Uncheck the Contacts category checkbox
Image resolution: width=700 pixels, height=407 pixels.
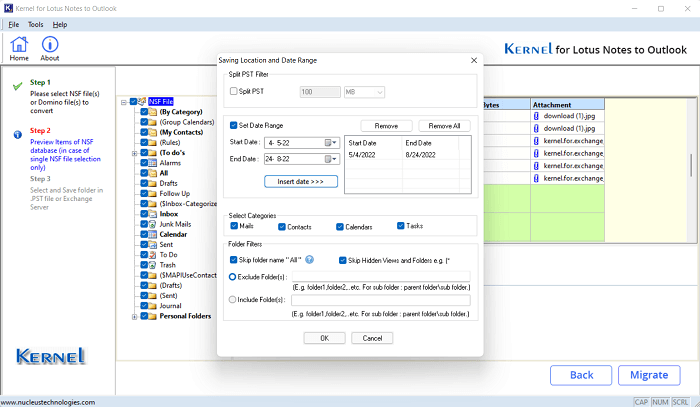tap(282, 227)
